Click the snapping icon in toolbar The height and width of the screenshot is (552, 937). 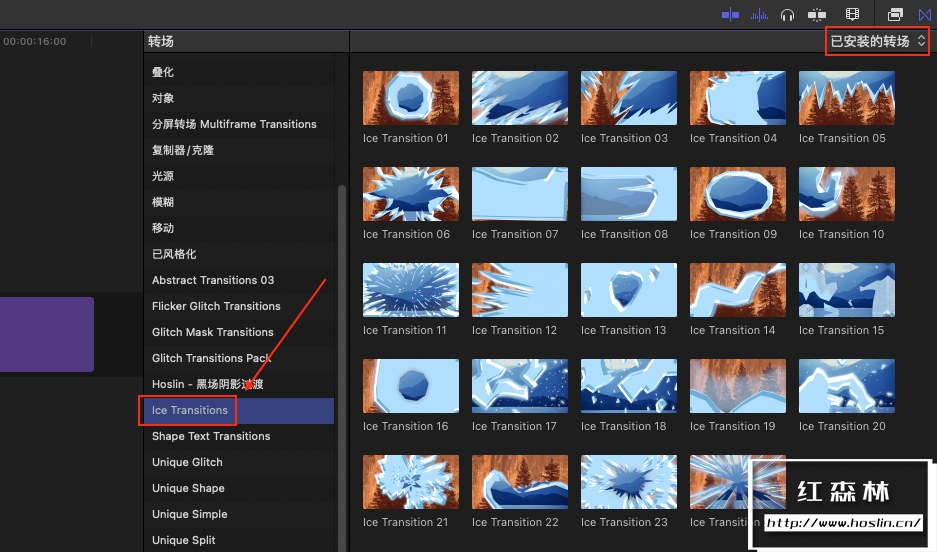pyautogui.click(x=817, y=14)
